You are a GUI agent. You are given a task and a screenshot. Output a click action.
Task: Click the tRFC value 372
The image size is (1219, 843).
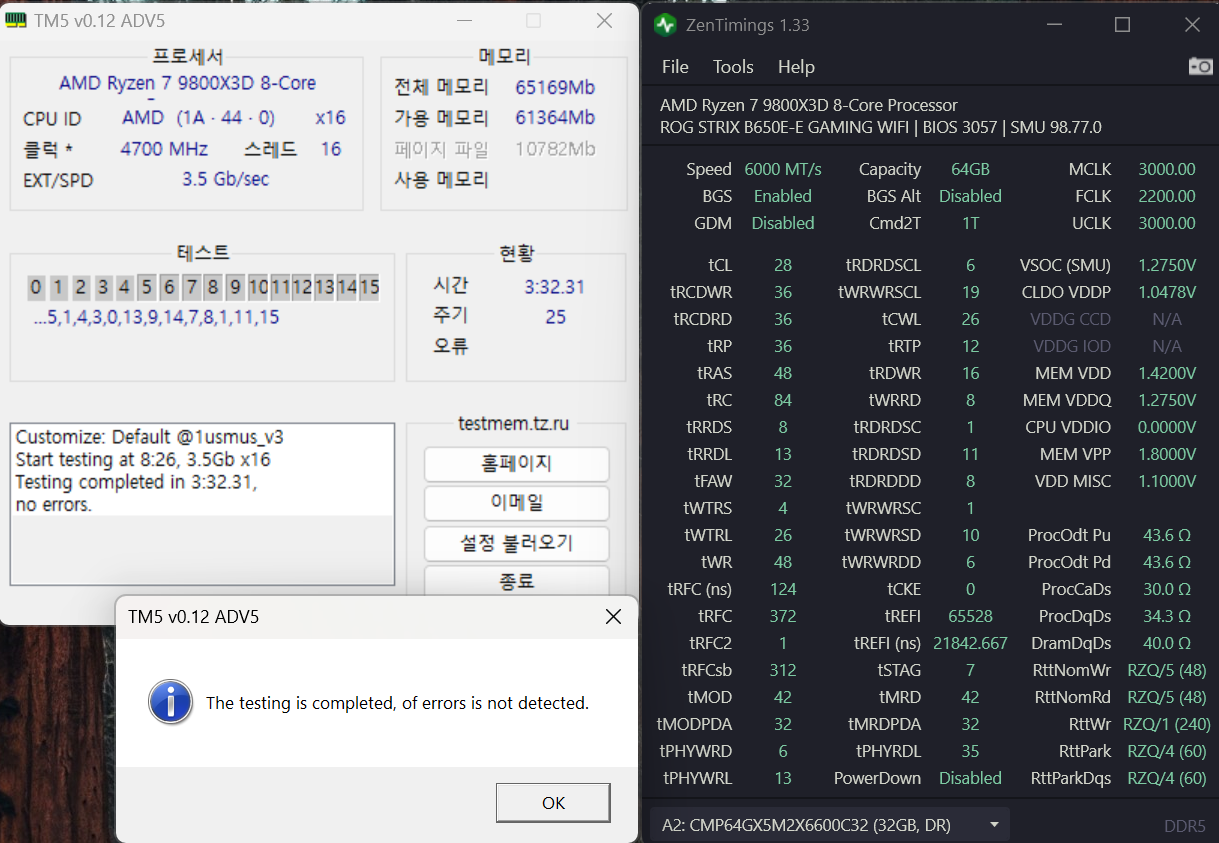click(x=783, y=616)
